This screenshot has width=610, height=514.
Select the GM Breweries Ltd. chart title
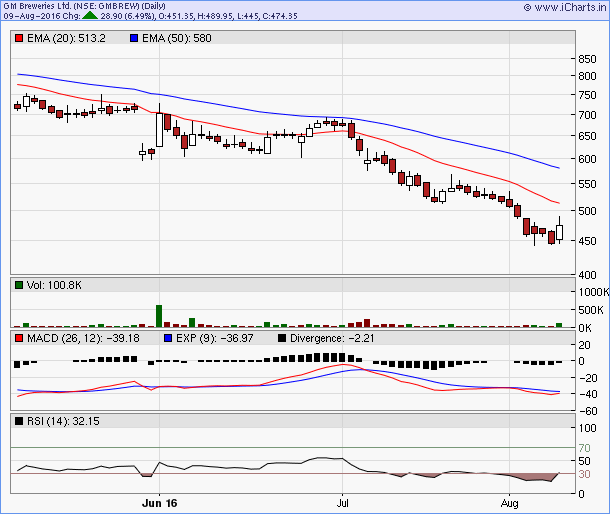[84, 6]
